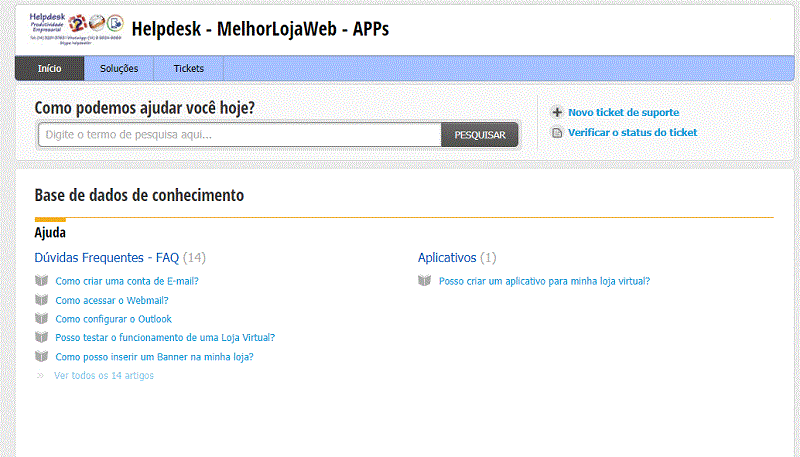Open article Como acessar o Webmail?
Image resolution: width=800 pixels, height=457 pixels.
coord(112,300)
